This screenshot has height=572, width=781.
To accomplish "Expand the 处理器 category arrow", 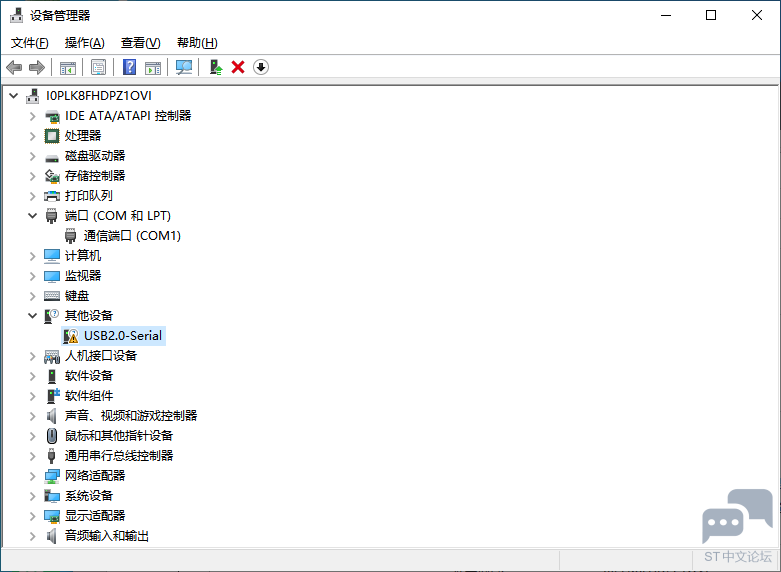I will click(x=33, y=136).
